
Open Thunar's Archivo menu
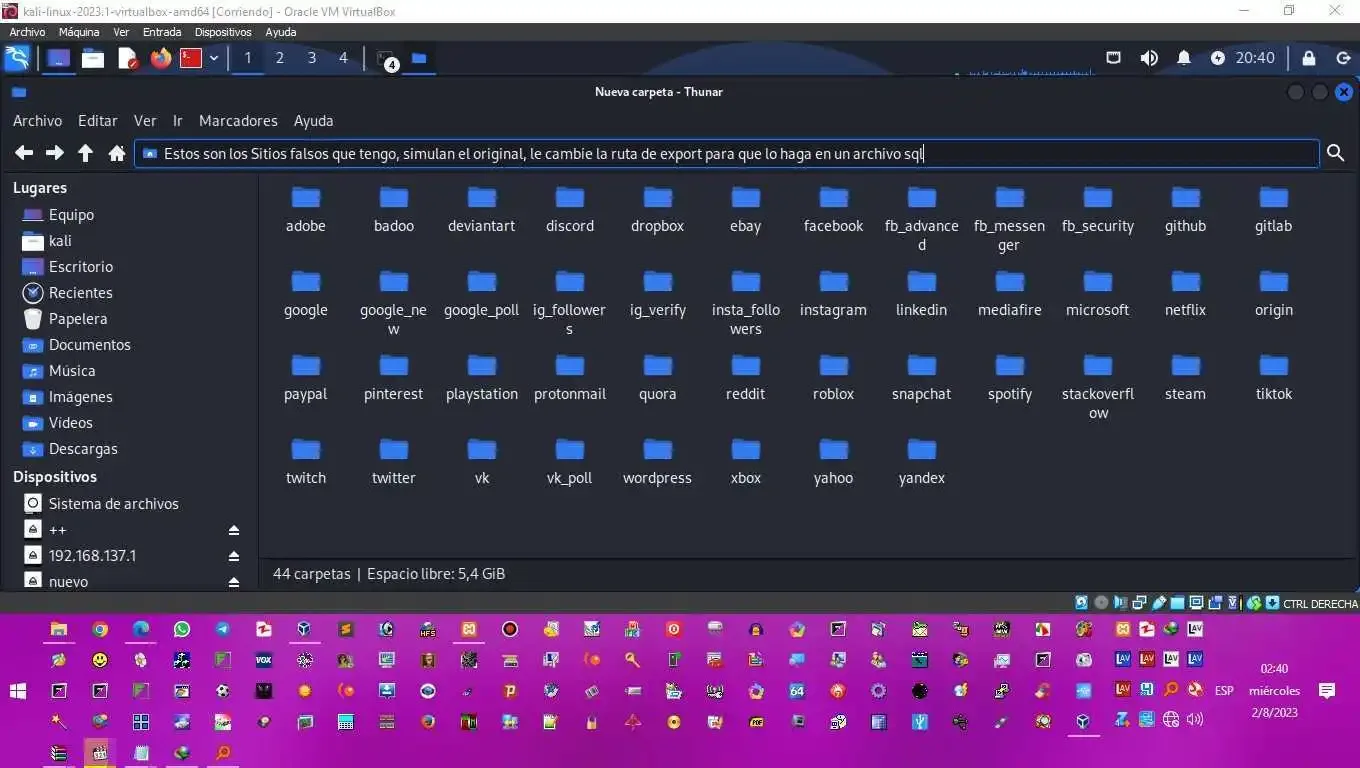[x=37, y=121]
